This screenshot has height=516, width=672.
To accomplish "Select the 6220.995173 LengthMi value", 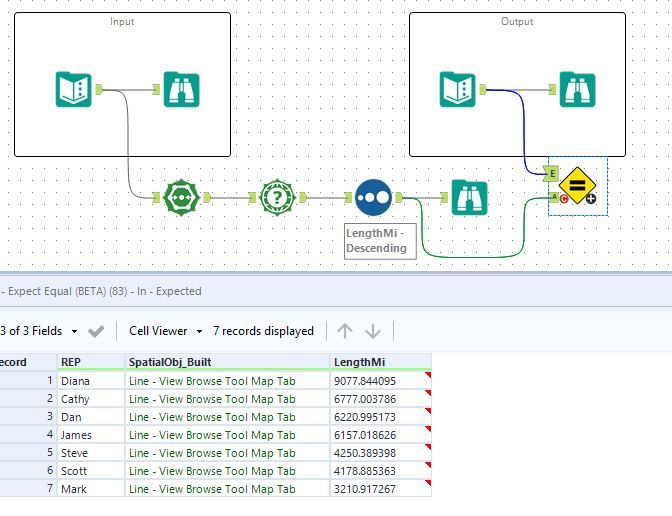I will [x=381, y=417].
